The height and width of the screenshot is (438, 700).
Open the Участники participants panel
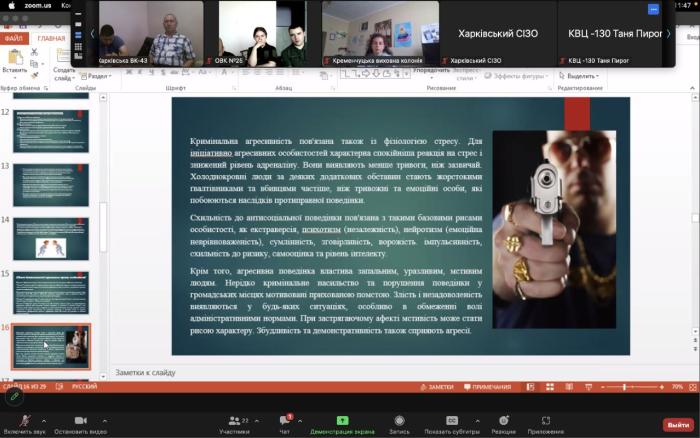pyautogui.click(x=233, y=420)
